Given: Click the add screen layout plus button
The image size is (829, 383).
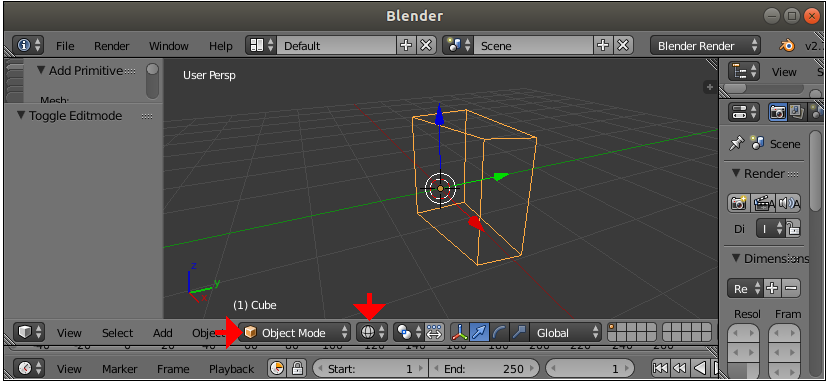Looking at the screenshot, I should (406, 45).
